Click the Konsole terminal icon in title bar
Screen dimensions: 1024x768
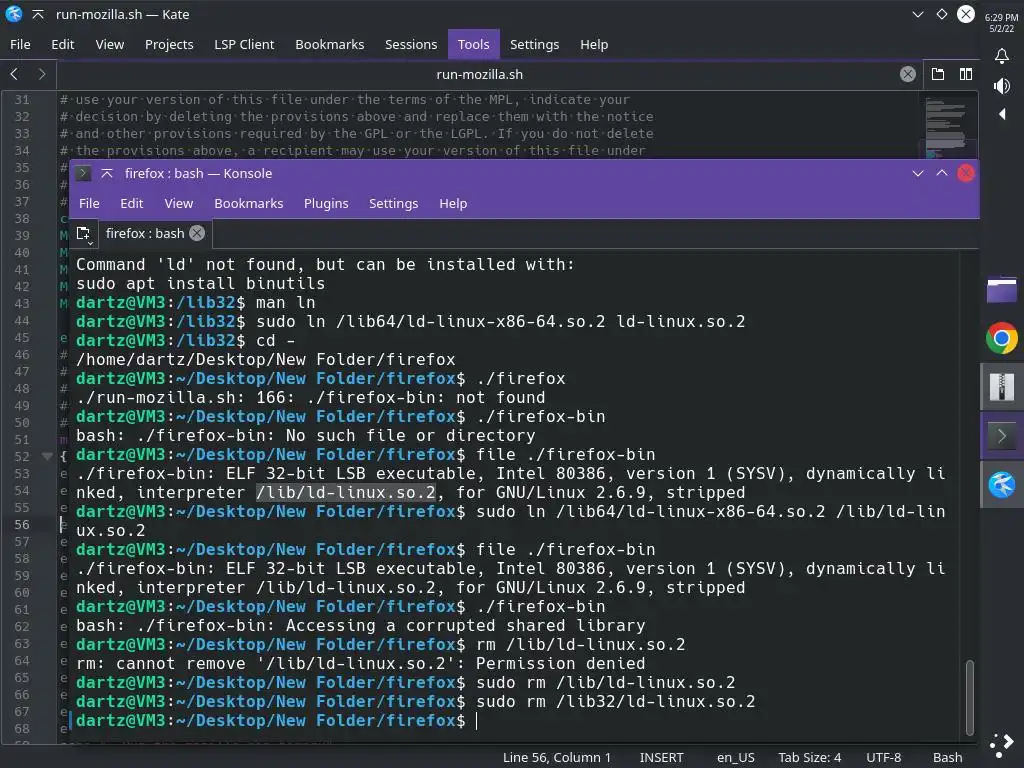click(x=83, y=173)
